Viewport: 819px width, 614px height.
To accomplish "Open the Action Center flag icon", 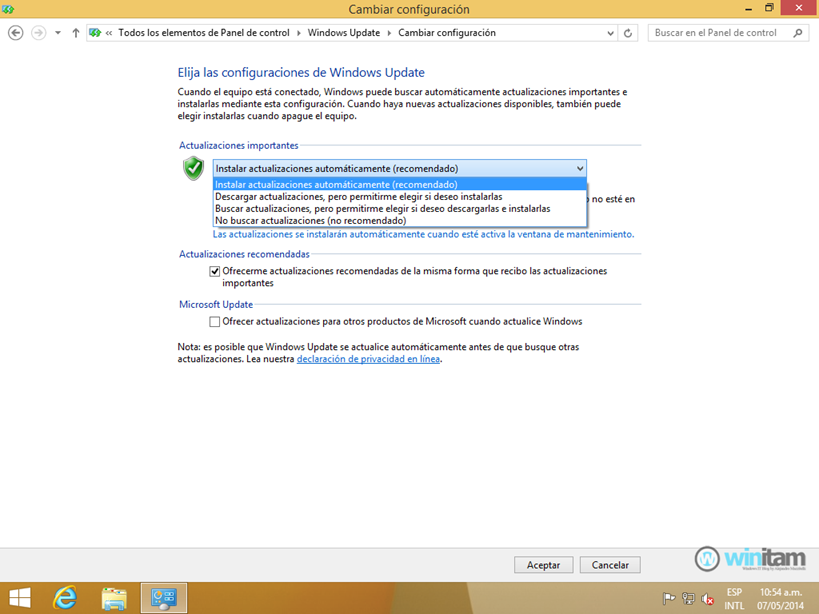I will (x=671, y=598).
